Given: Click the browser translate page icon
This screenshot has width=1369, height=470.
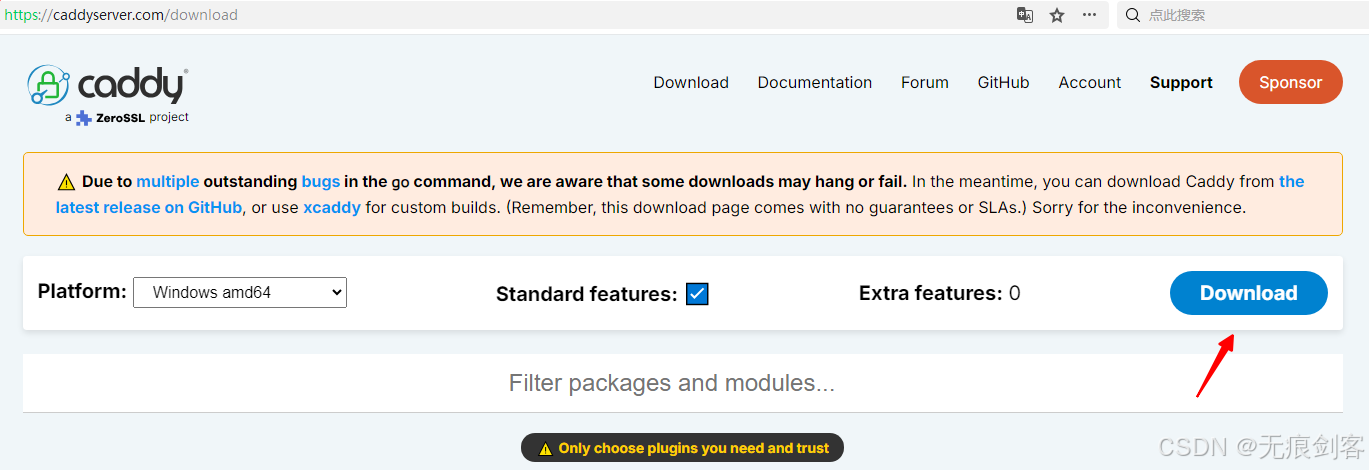Looking at the screenshot, I should pos(1025,15).
